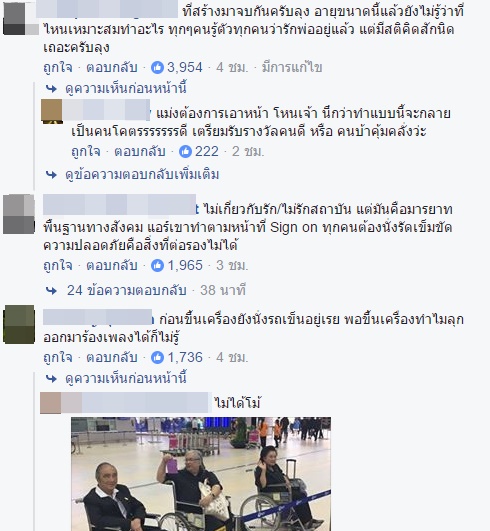Expand ดูข้อความตอบกลับเพิ่มเติม replies
Screen dimensions: 490x531
pyautogui.click(x=142, y=174)
